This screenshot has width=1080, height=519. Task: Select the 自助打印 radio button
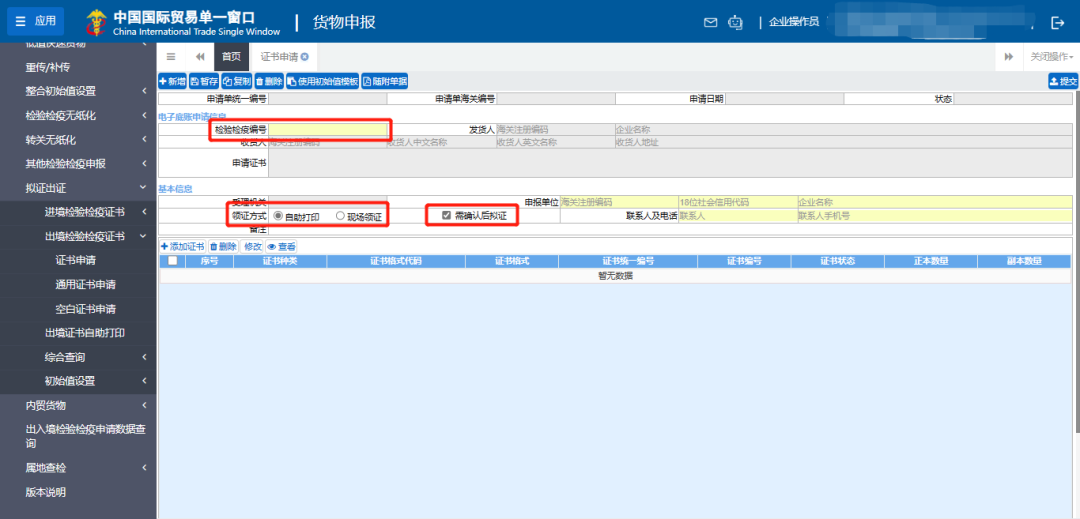(x=278, y=216)
